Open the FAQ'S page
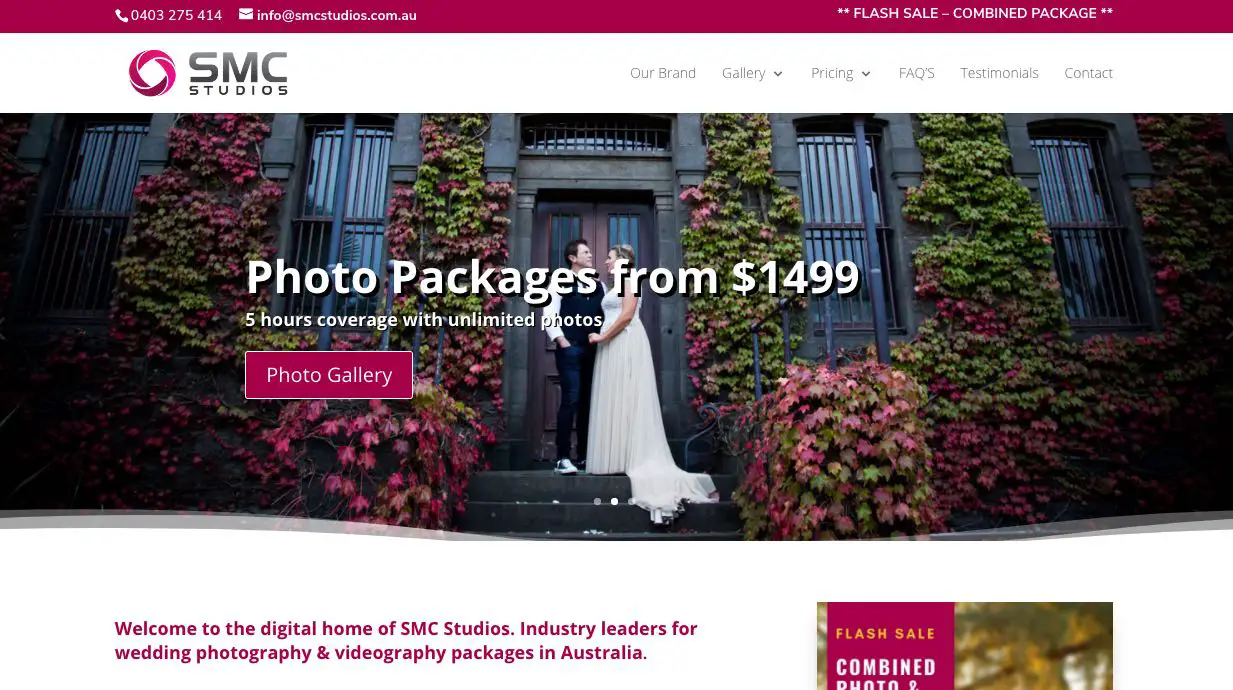Viewport: 1233px width, 690px height. (916, 73)
